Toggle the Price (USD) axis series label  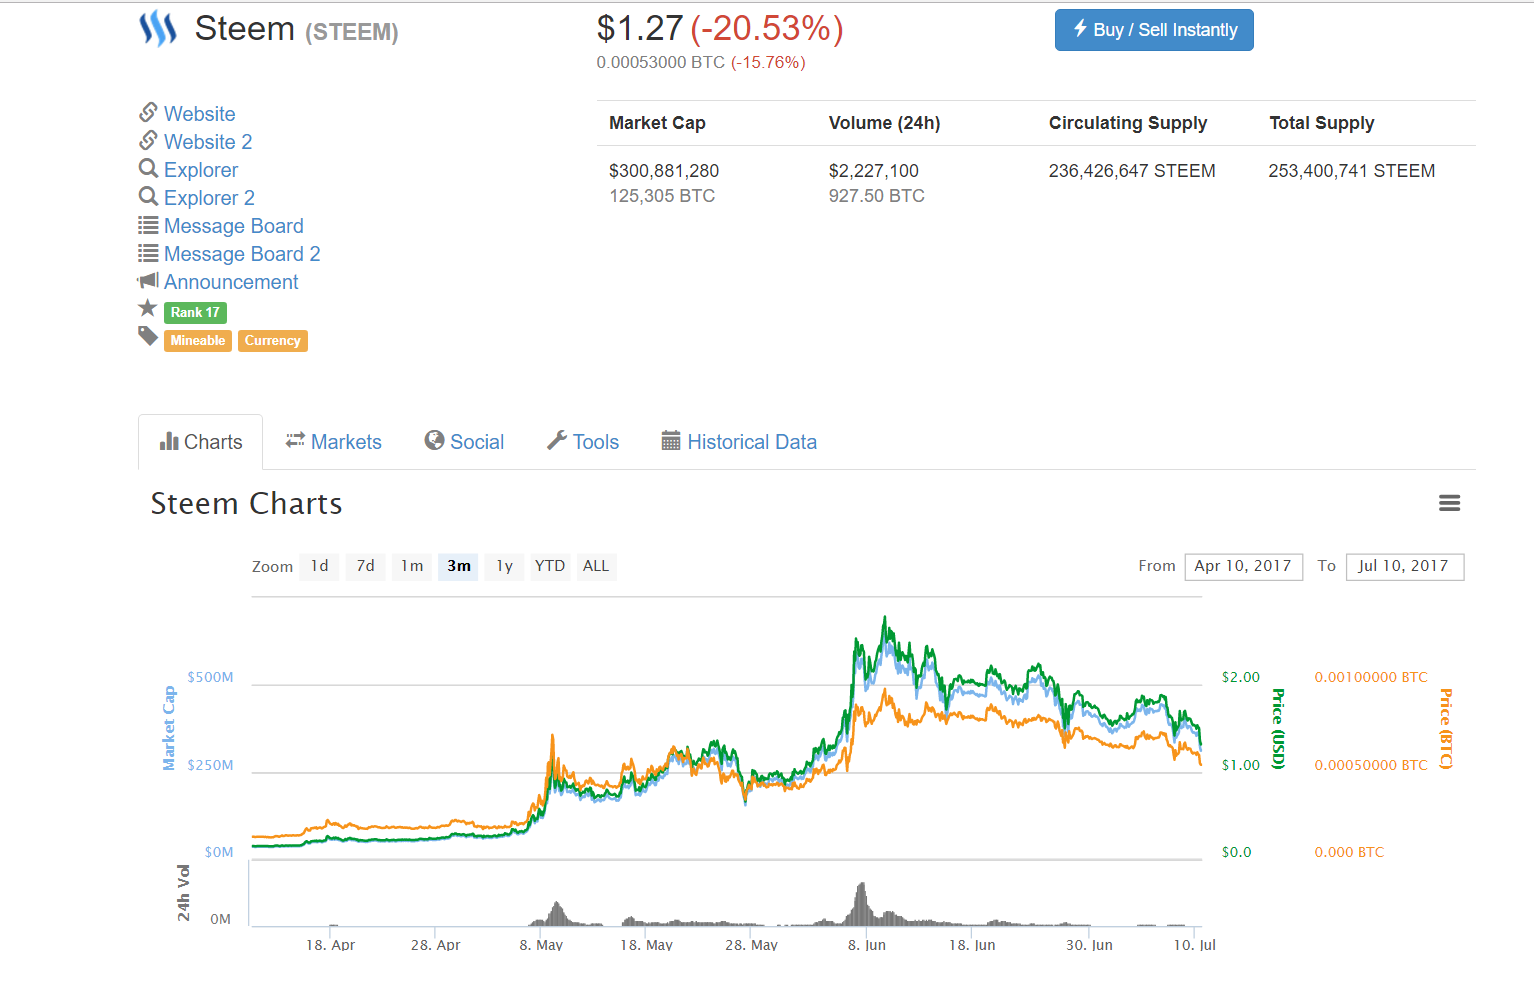pyautogui.click(x=1278, y=729)
